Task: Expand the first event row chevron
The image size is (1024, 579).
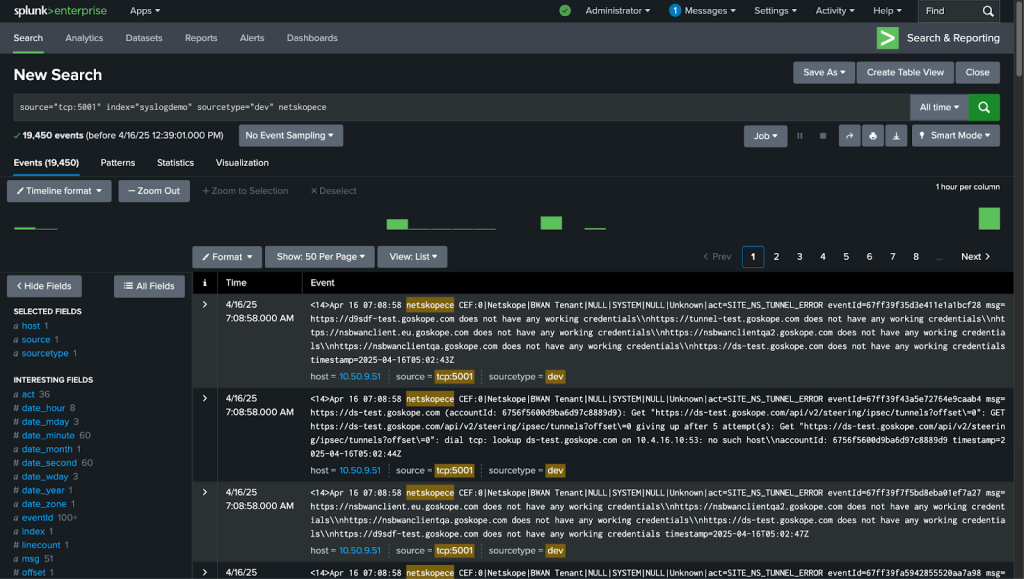Action: coord(204,305)
